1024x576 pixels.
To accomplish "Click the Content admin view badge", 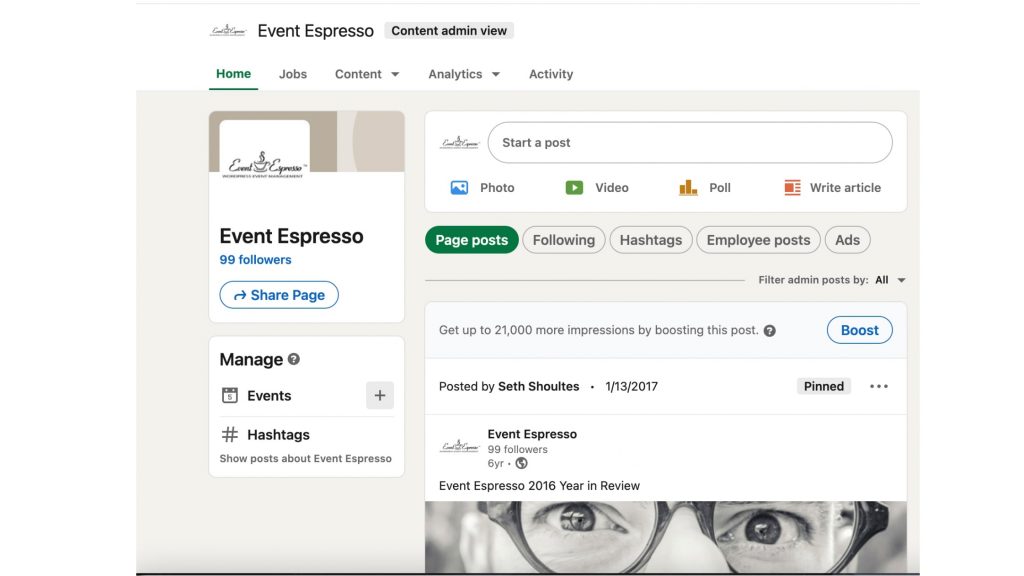I will (449, 31).
